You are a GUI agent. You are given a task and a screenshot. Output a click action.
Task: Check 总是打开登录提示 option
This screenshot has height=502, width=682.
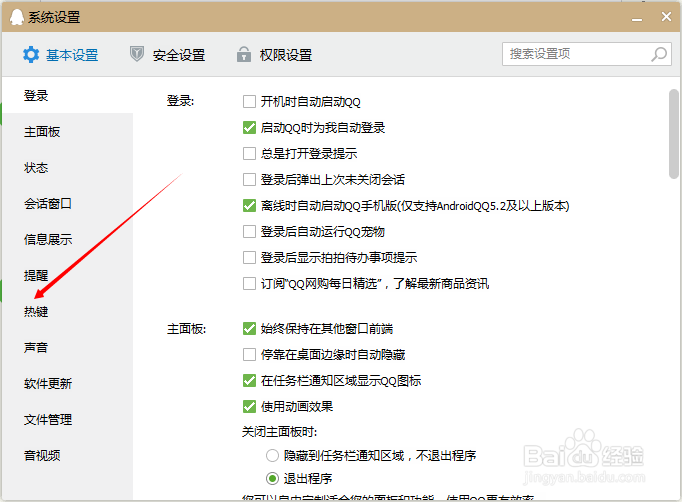[x=249, y=154]
